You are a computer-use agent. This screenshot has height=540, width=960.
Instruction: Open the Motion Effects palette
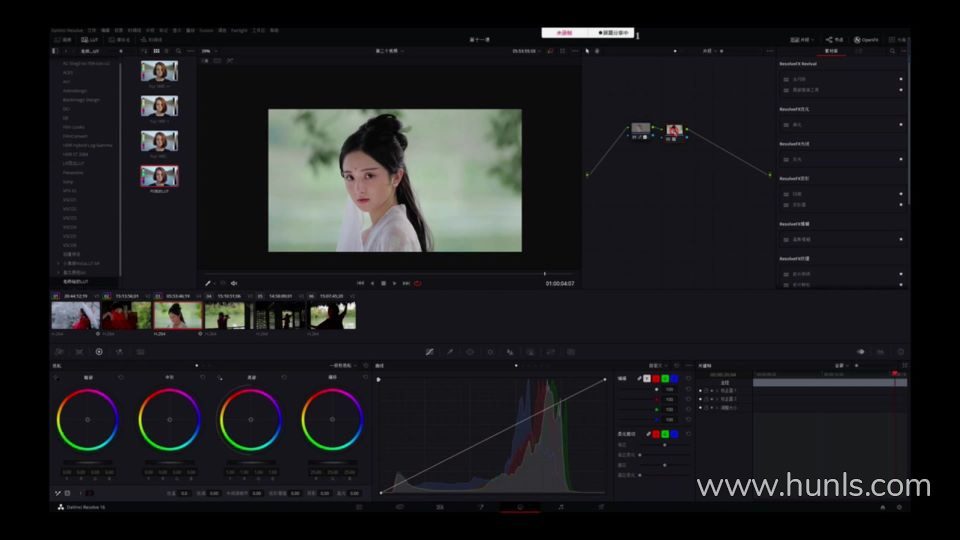140,352
